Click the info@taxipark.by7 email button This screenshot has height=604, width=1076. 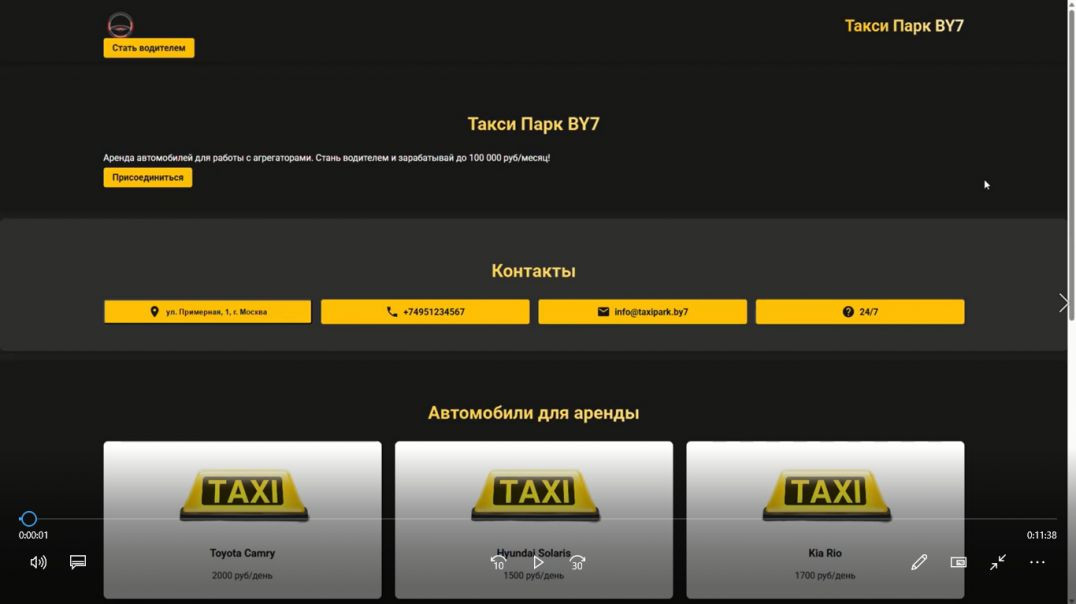click(x=642, y=312)
